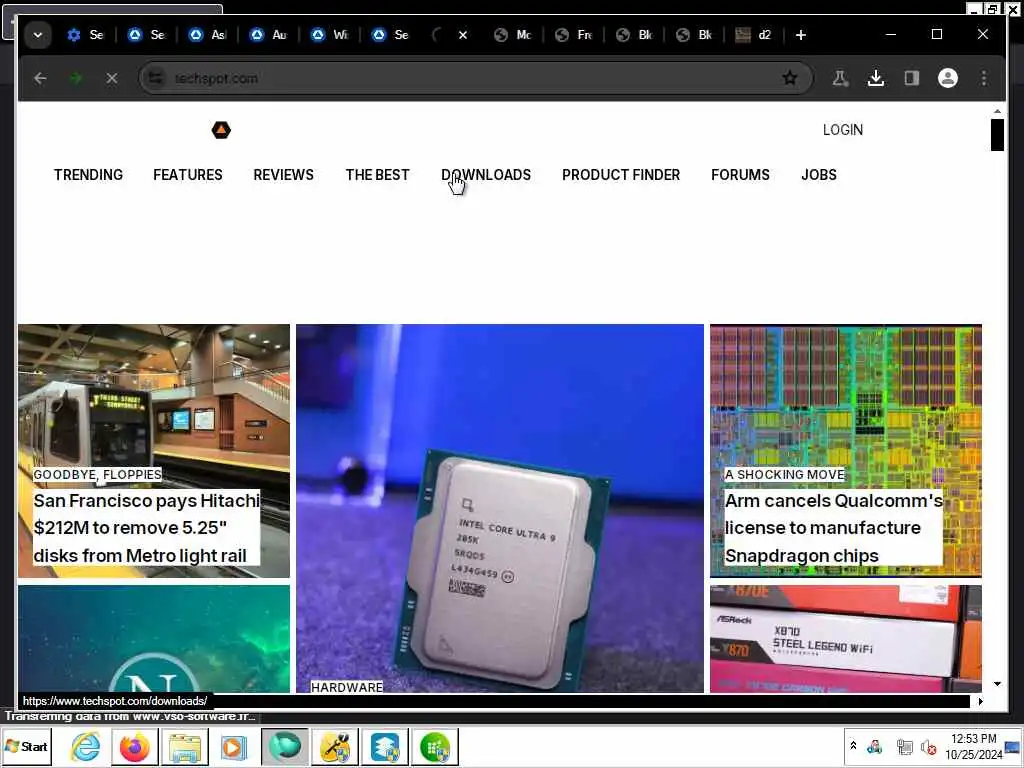
Task: Open Windows Explorer folder icon in taskbar
Action: click(185, 746)
